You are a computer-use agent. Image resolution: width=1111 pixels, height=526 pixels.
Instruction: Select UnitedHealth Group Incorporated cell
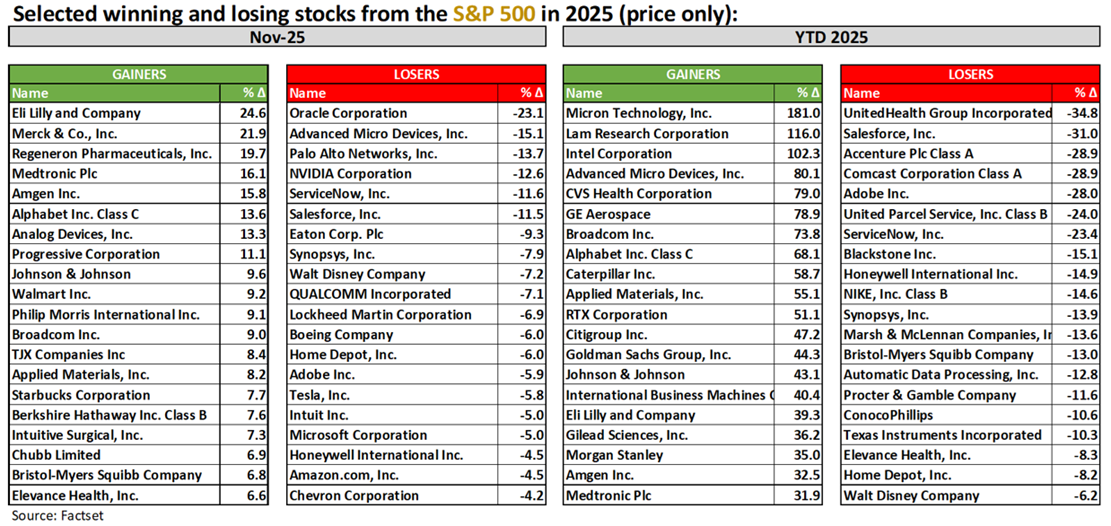pyautogui.click(x=947, y=114)
